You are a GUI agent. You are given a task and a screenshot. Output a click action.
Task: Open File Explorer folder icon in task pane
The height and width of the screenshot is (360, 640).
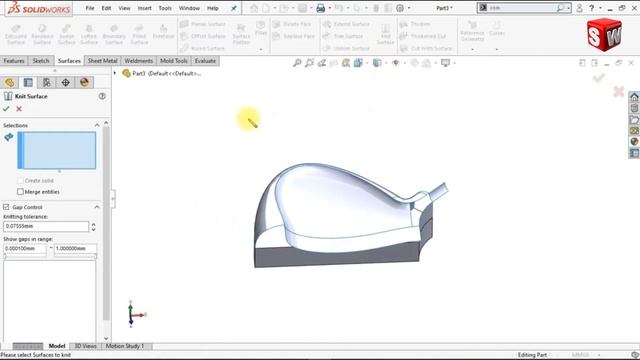coord(634,120)
